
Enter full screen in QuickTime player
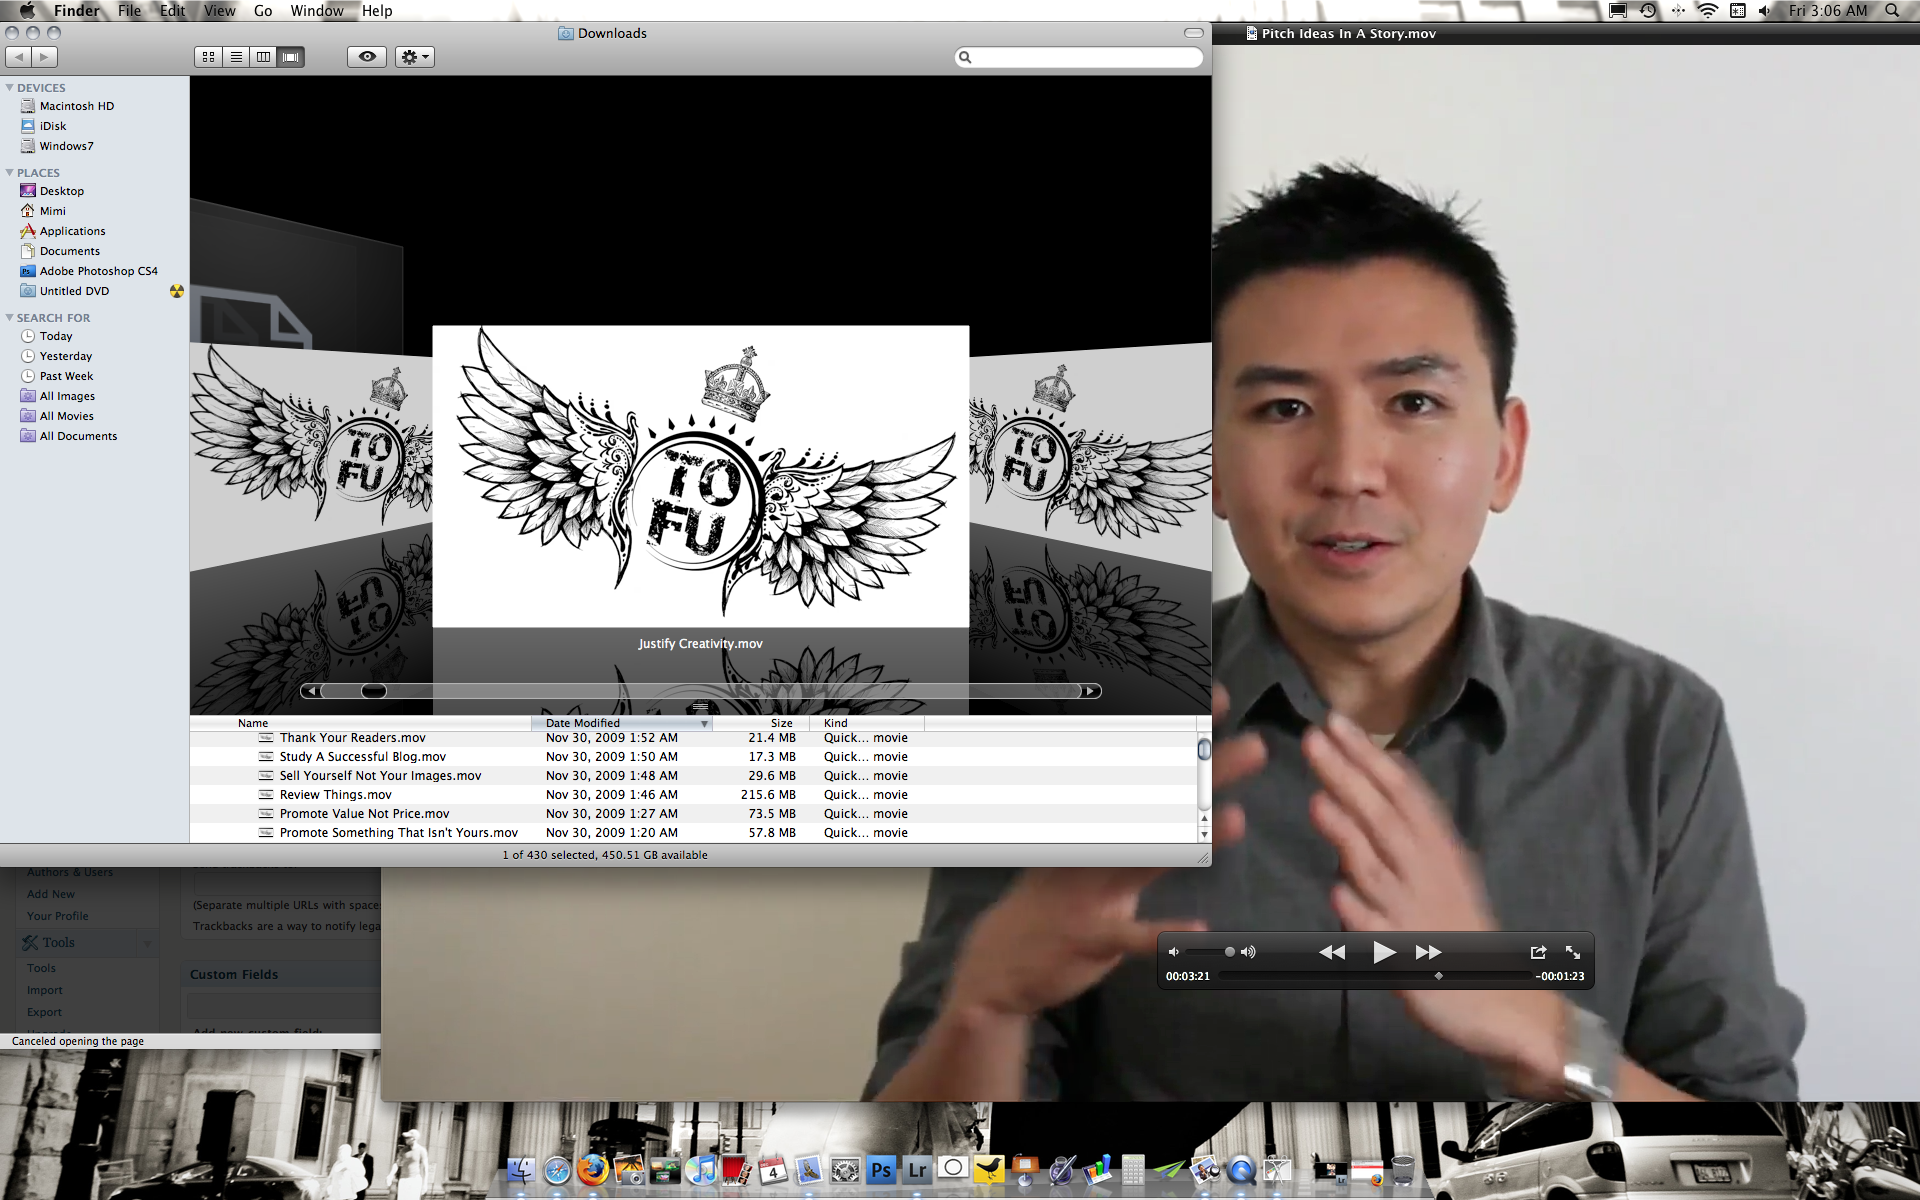coord(1573,952)
